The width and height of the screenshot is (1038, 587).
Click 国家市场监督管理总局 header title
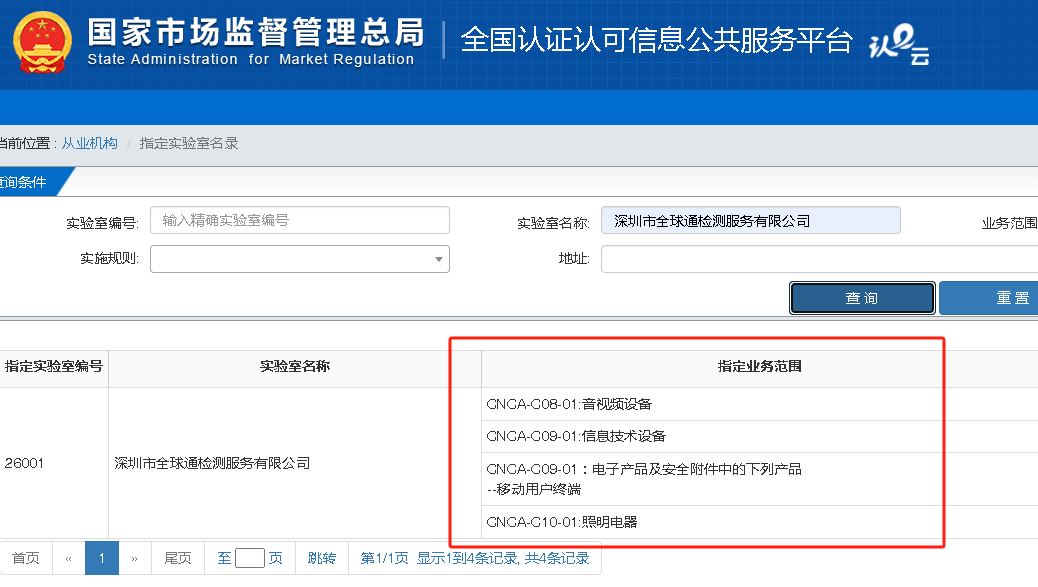coord(256,32)
